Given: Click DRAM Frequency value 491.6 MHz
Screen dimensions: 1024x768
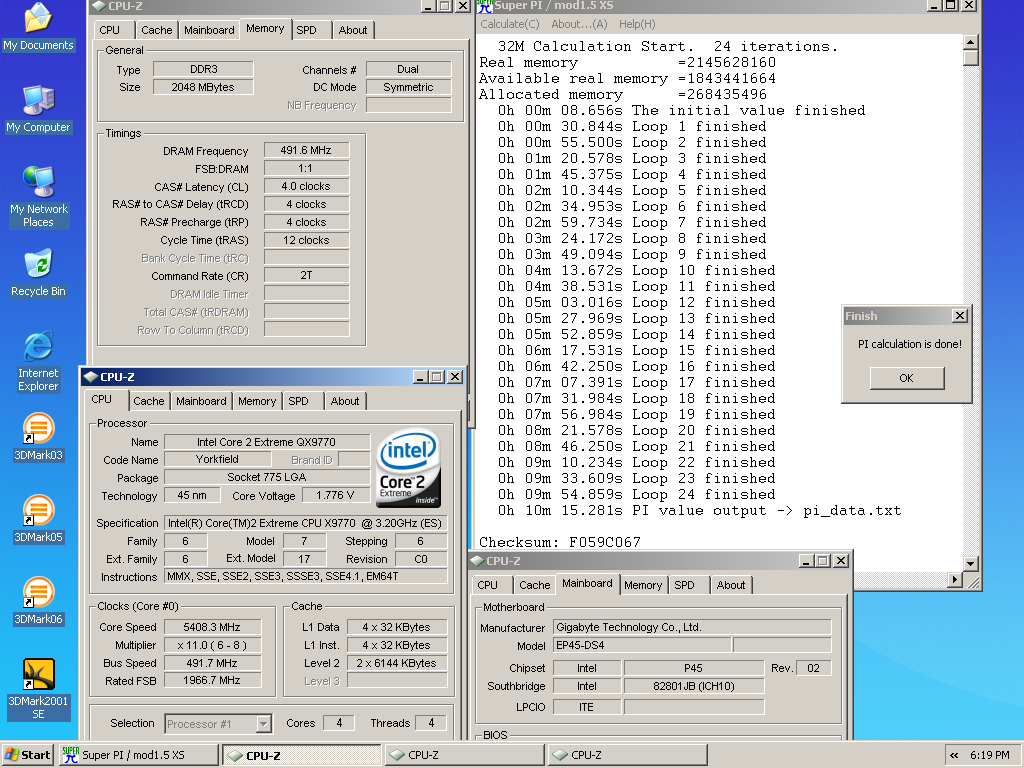Looking at the screenshot, I should (x=306, y=150).
